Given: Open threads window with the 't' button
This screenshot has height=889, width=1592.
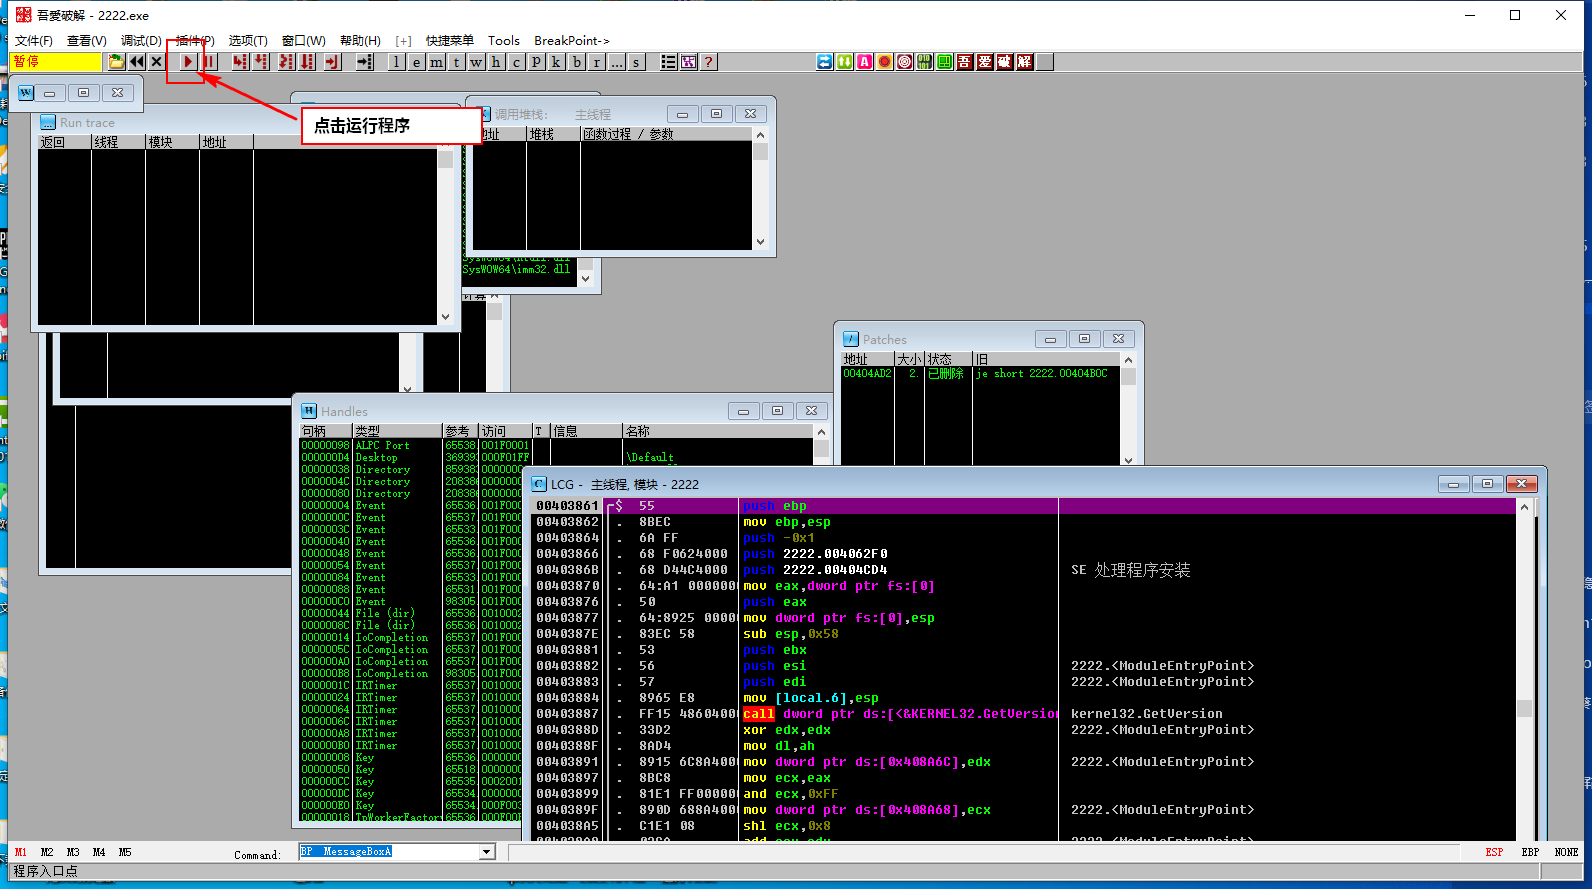Looking at the screenshot, I should pyautogui.click(x=457, y=62).
